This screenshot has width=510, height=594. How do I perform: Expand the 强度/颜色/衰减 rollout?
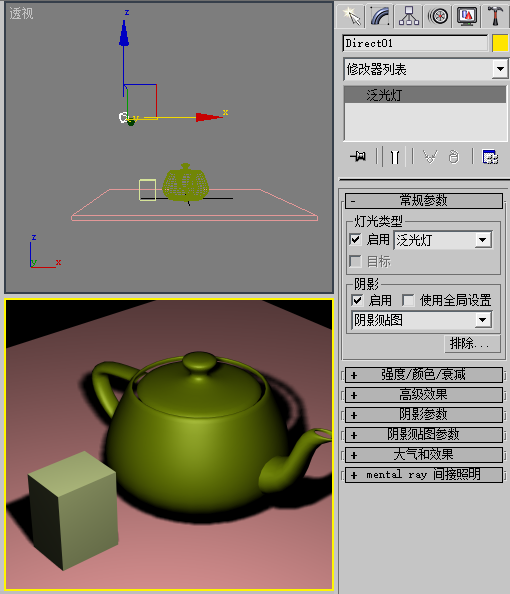pyautogui.click(x=424, y=375)
